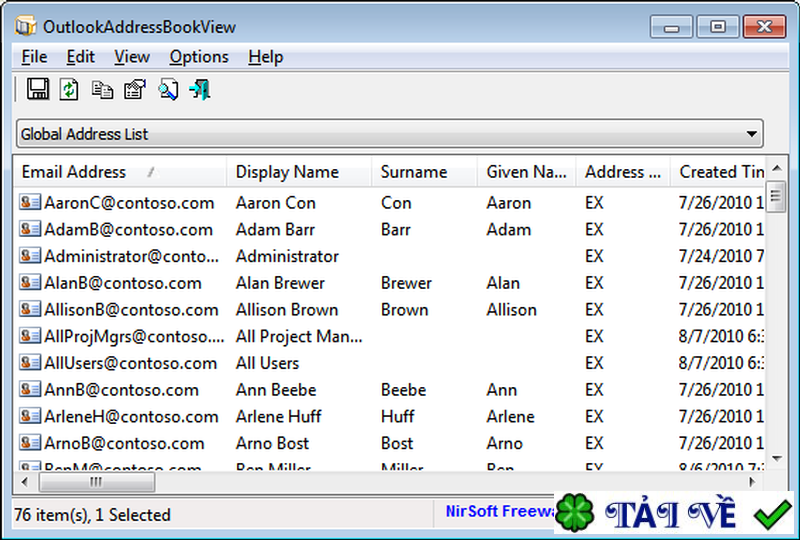The width and height of the screenshot is (800, 540).
Task: Click the All Users display name
Action: [x=267, y=363]
